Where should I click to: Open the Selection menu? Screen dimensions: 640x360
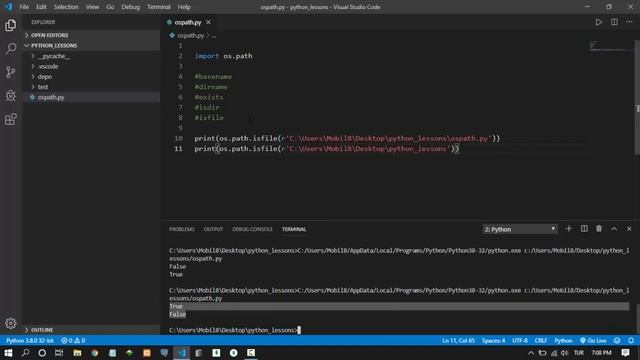(x=66, y=7)
